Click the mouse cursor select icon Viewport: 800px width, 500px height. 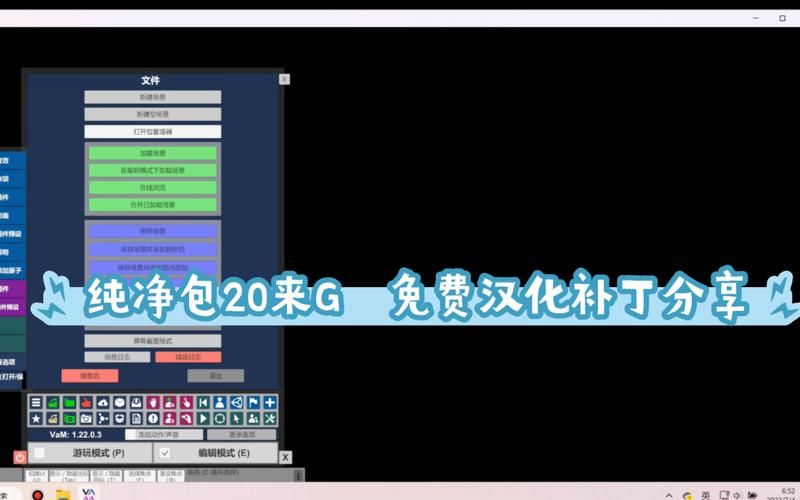(237, 419)
